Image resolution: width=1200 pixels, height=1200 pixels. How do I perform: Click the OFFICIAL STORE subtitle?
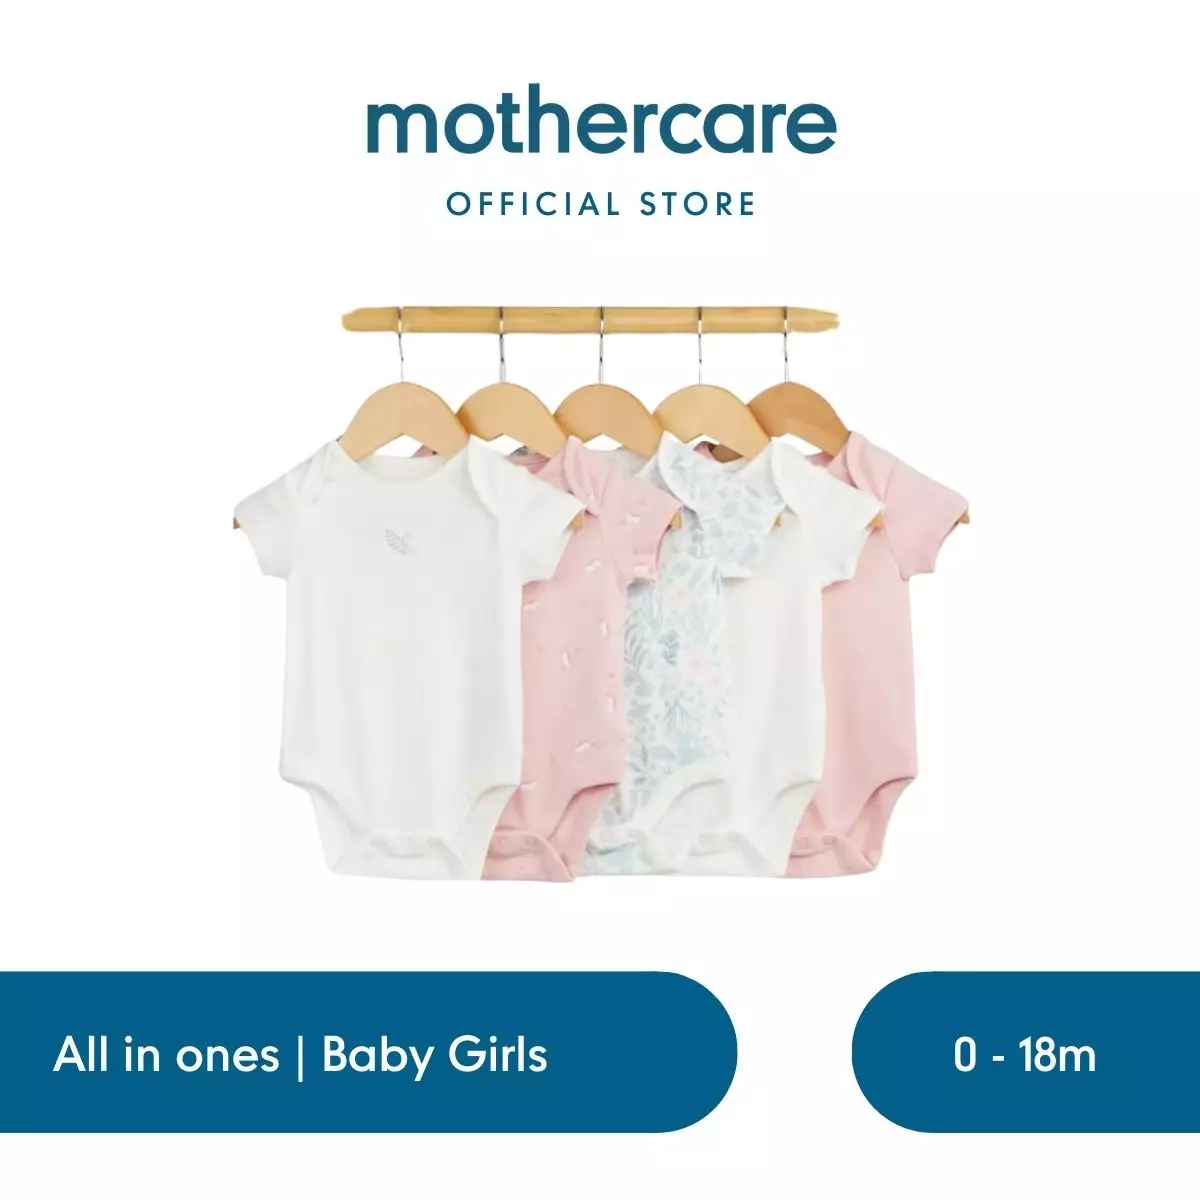click(601, 205)
